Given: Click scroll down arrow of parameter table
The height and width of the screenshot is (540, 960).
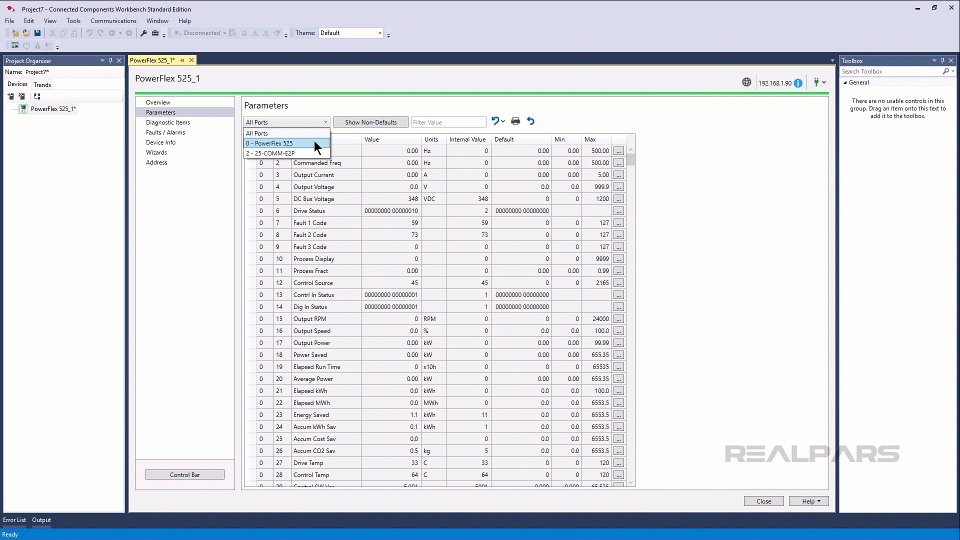Looking at the screenshot, I should 631,482.
